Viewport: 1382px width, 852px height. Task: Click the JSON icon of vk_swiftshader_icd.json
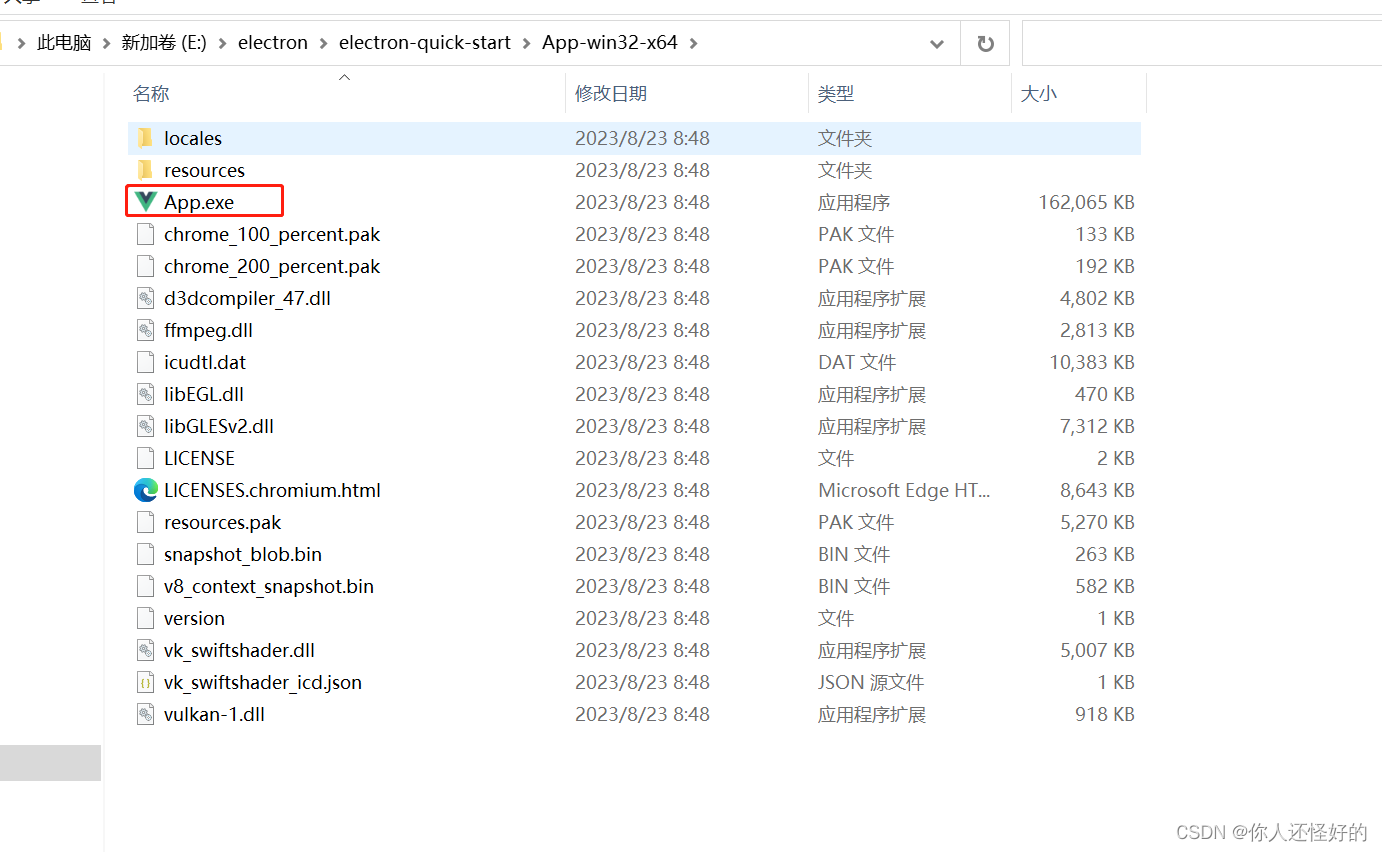coord(146,682)
